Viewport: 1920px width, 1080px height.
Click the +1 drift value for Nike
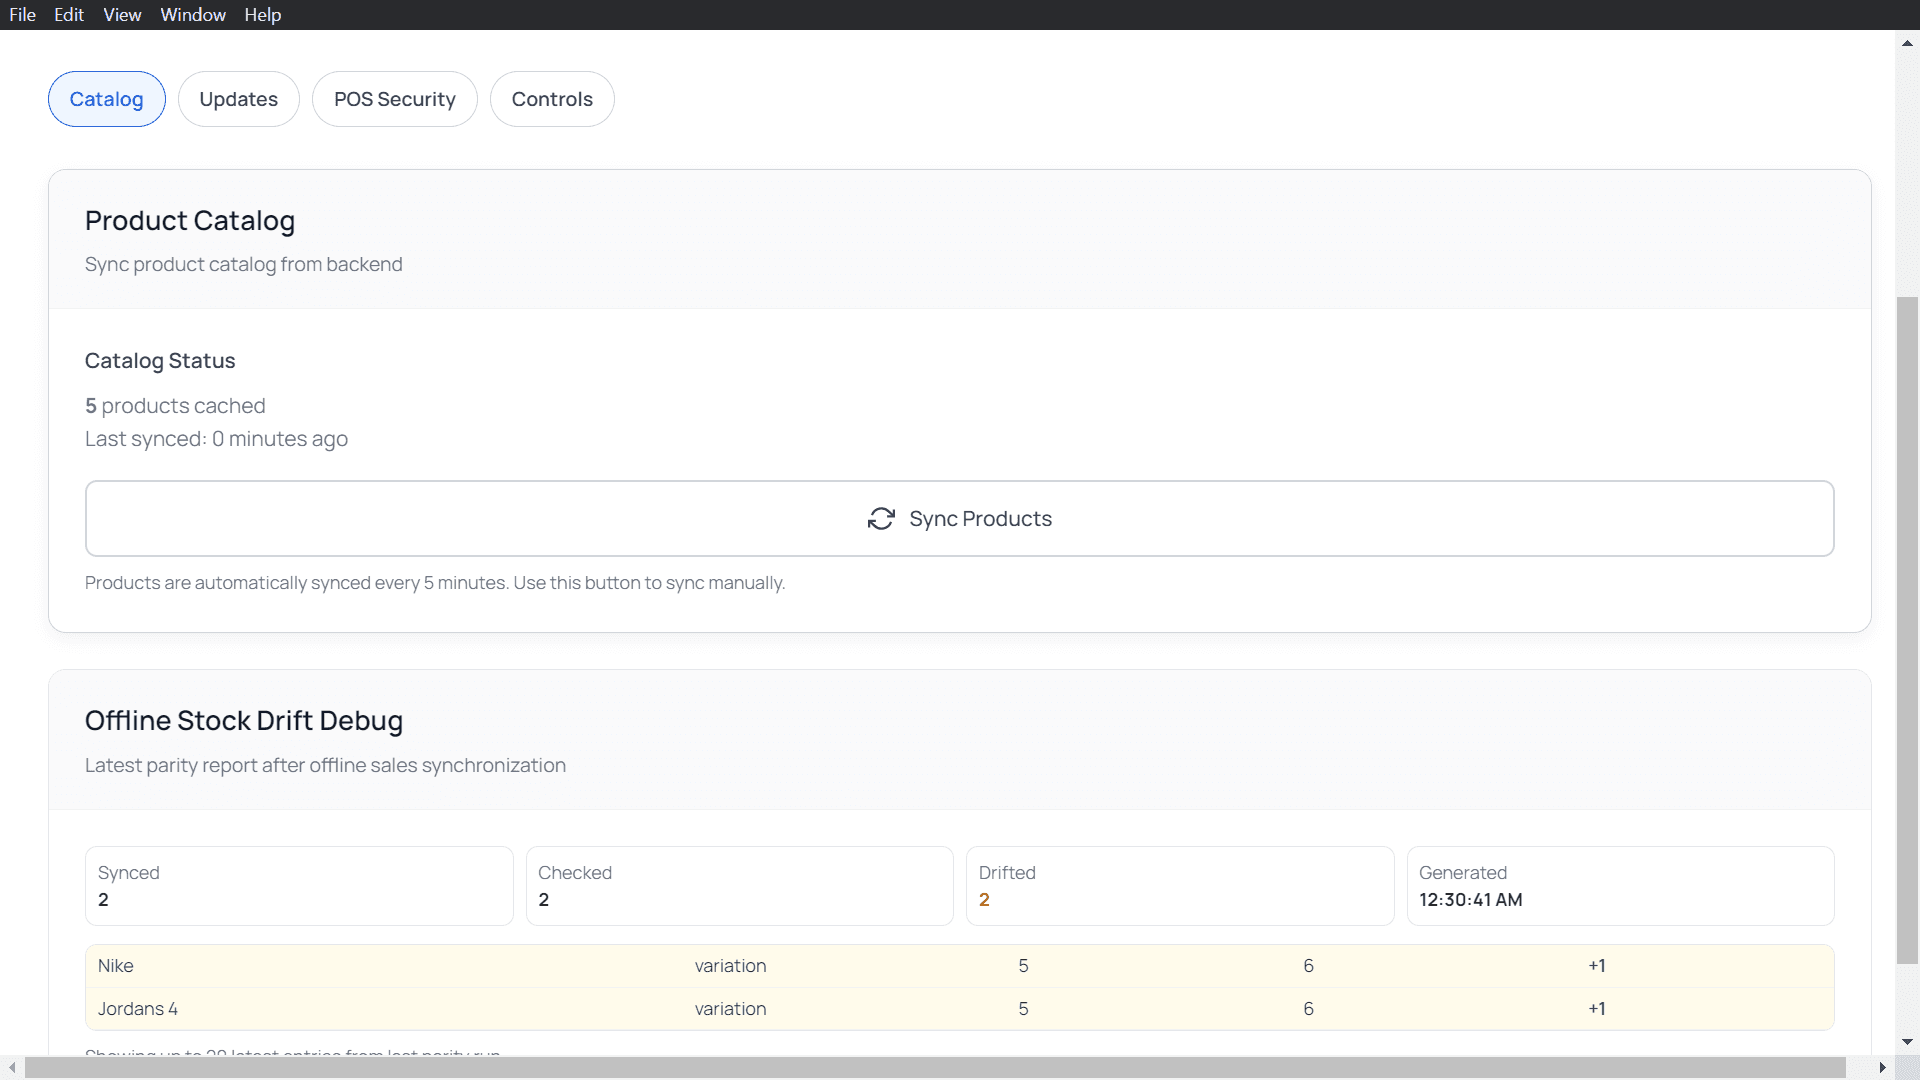coord(1597,966)
